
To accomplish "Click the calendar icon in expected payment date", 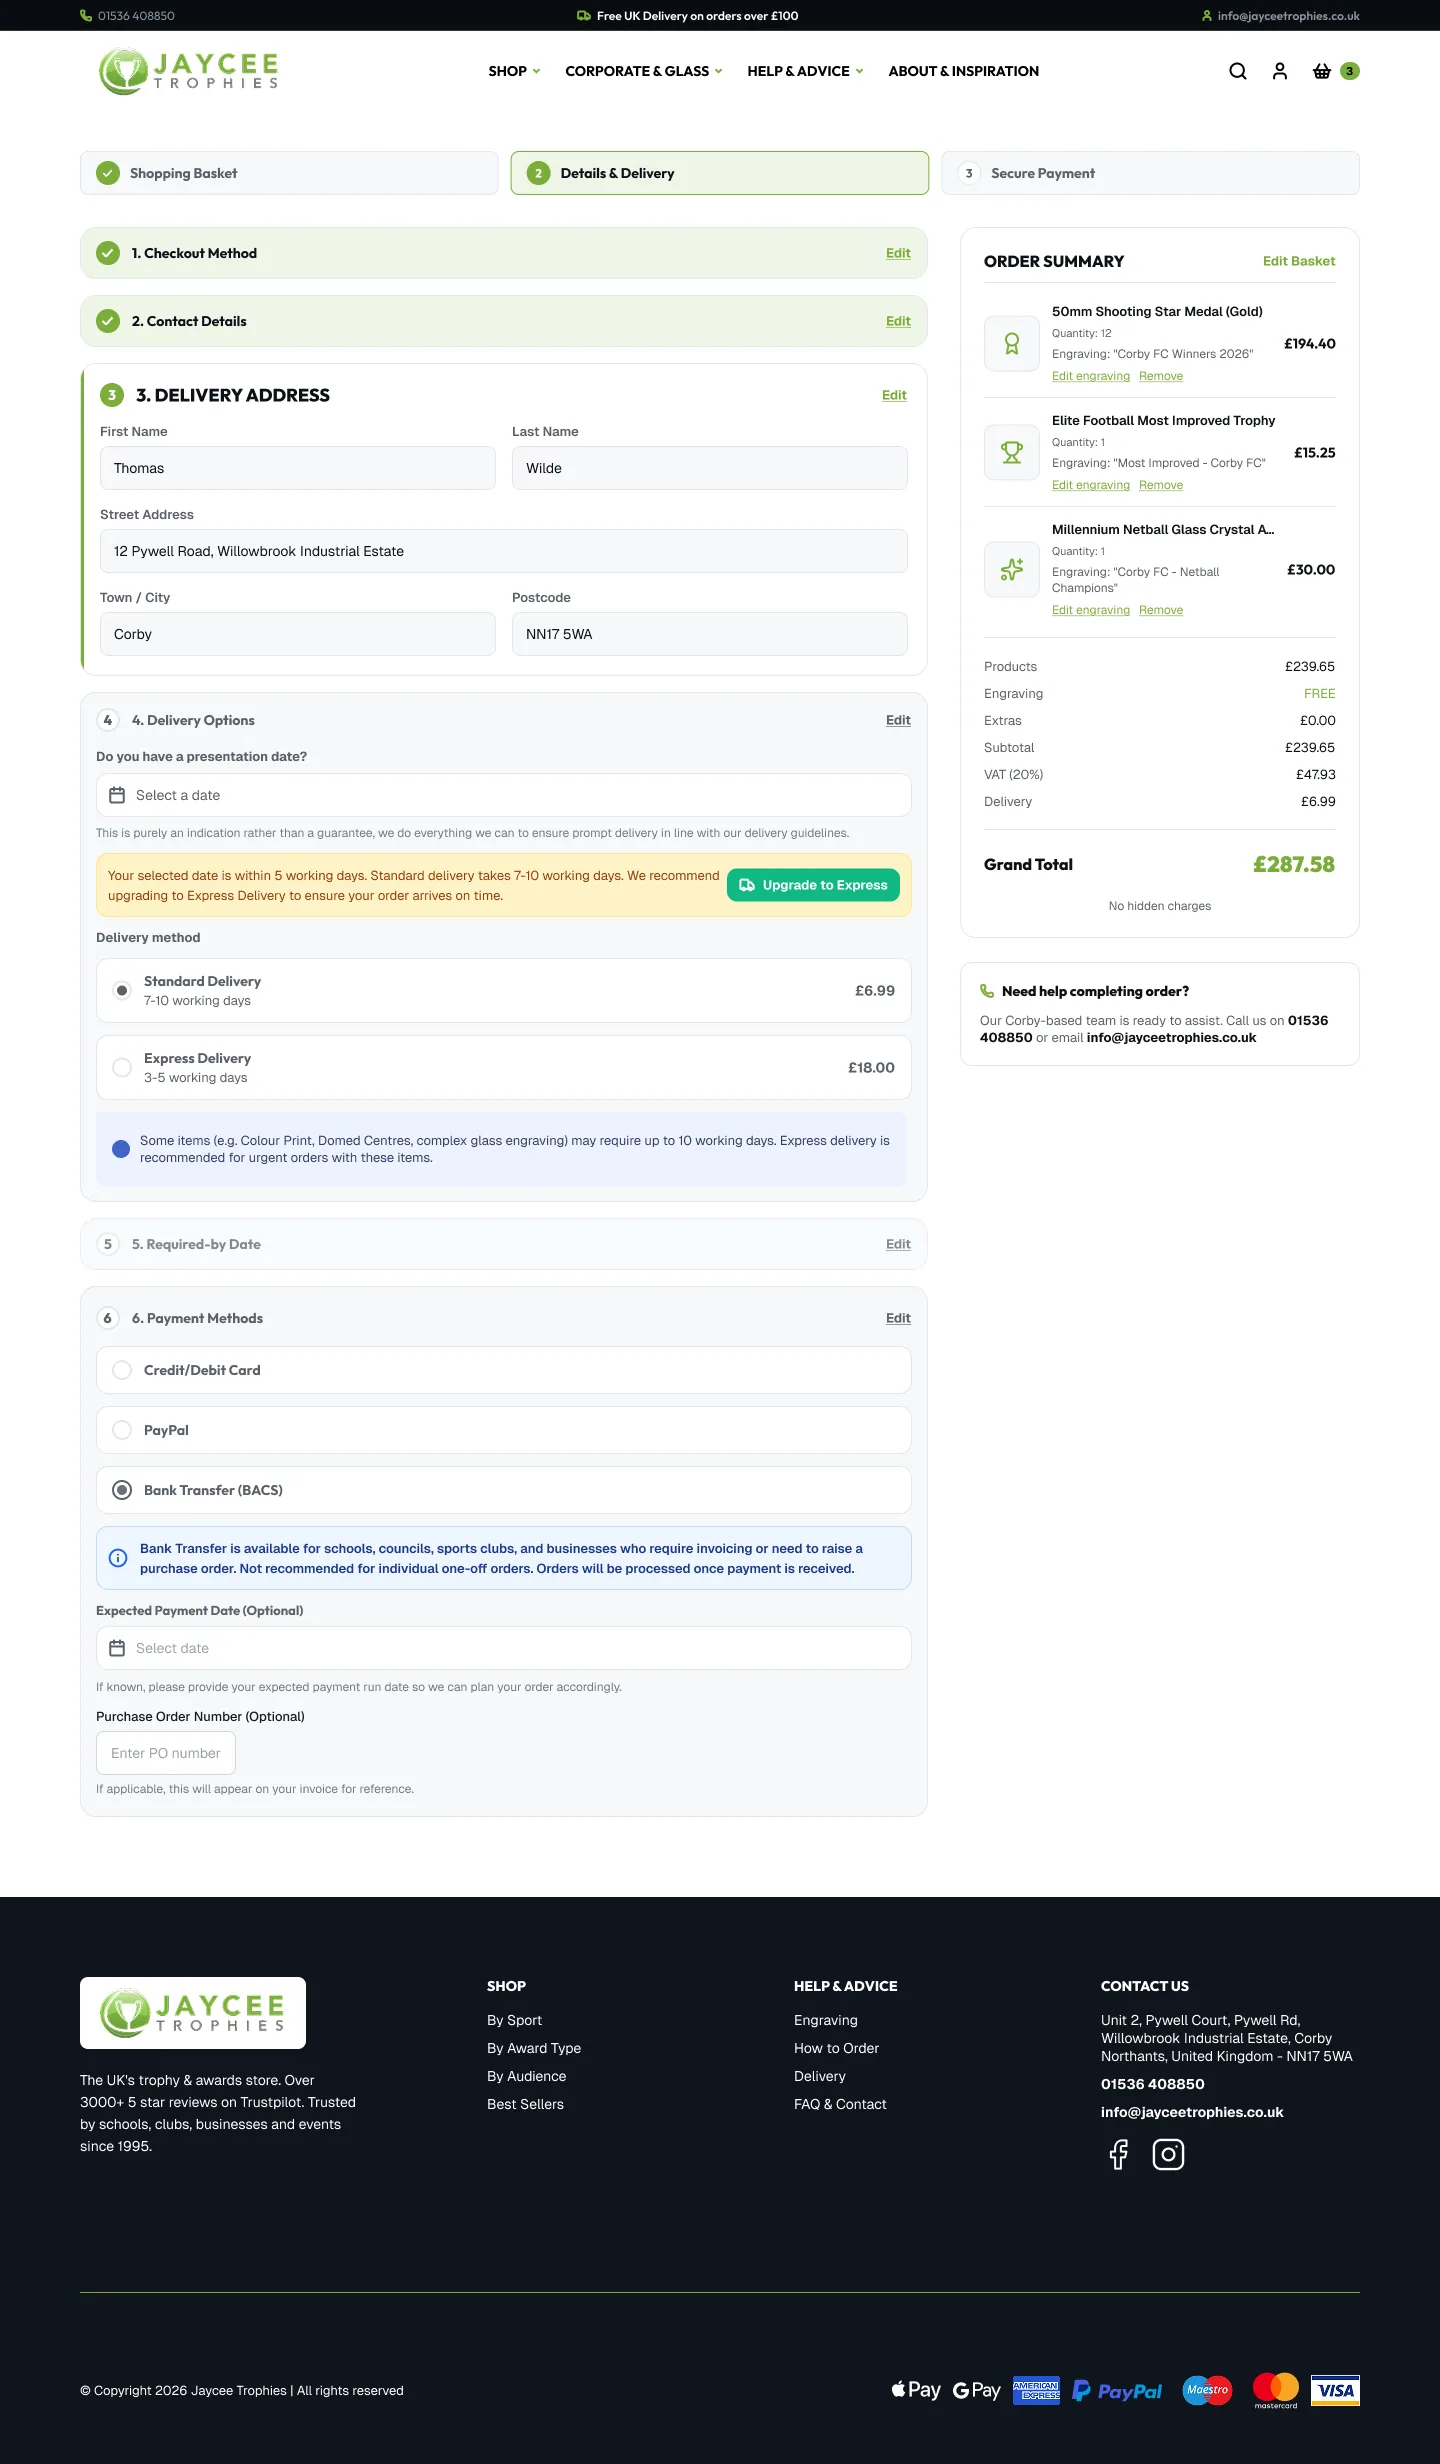I will tap(117, 1648).
